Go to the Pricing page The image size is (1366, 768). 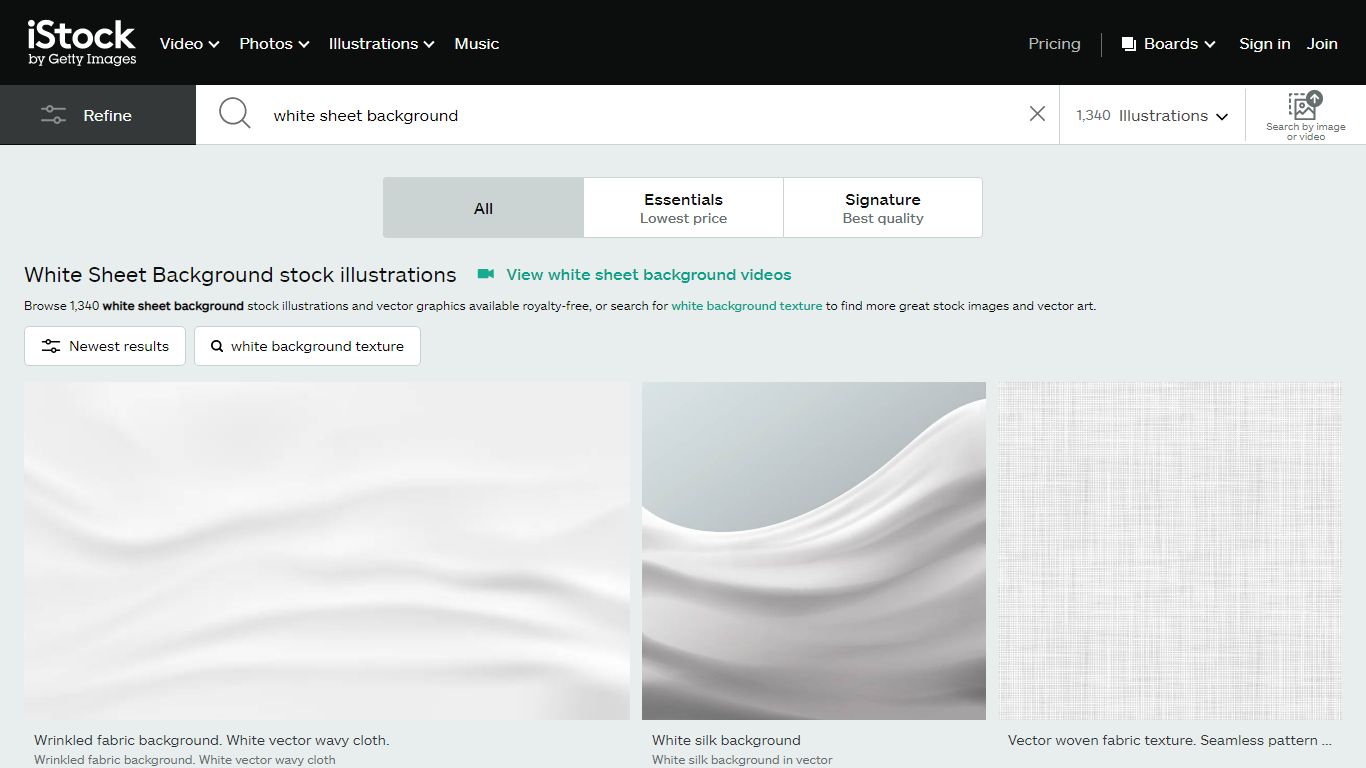[1054, 44]
